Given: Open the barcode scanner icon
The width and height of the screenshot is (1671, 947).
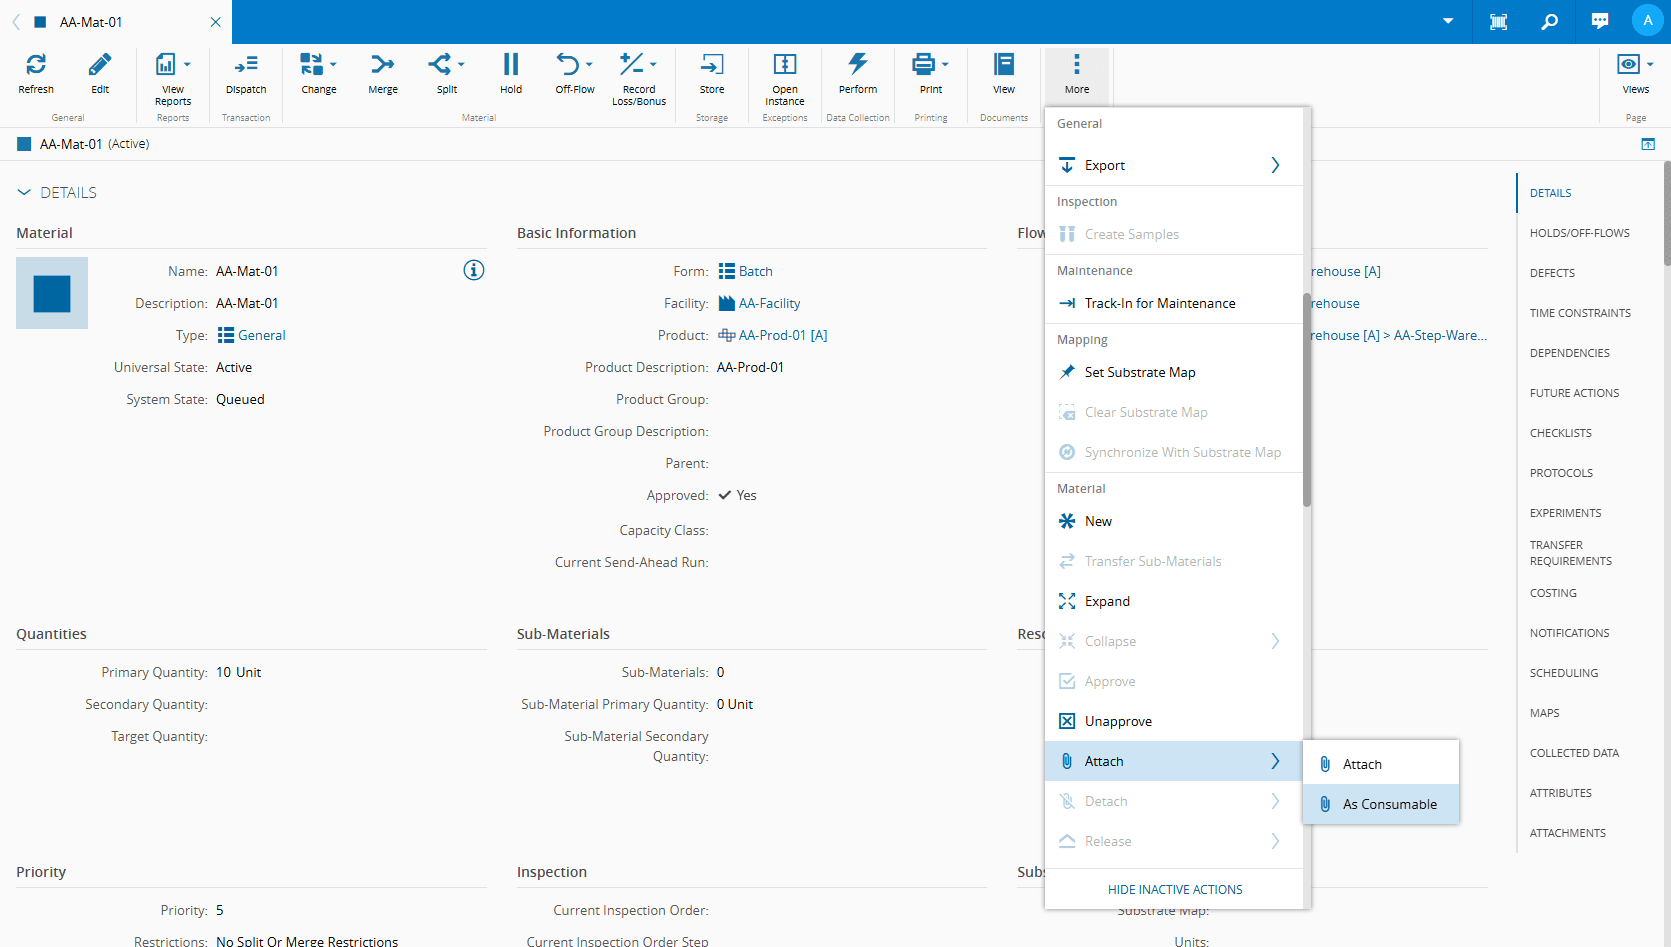Looking at the screenshot, I should point(1498,21).
